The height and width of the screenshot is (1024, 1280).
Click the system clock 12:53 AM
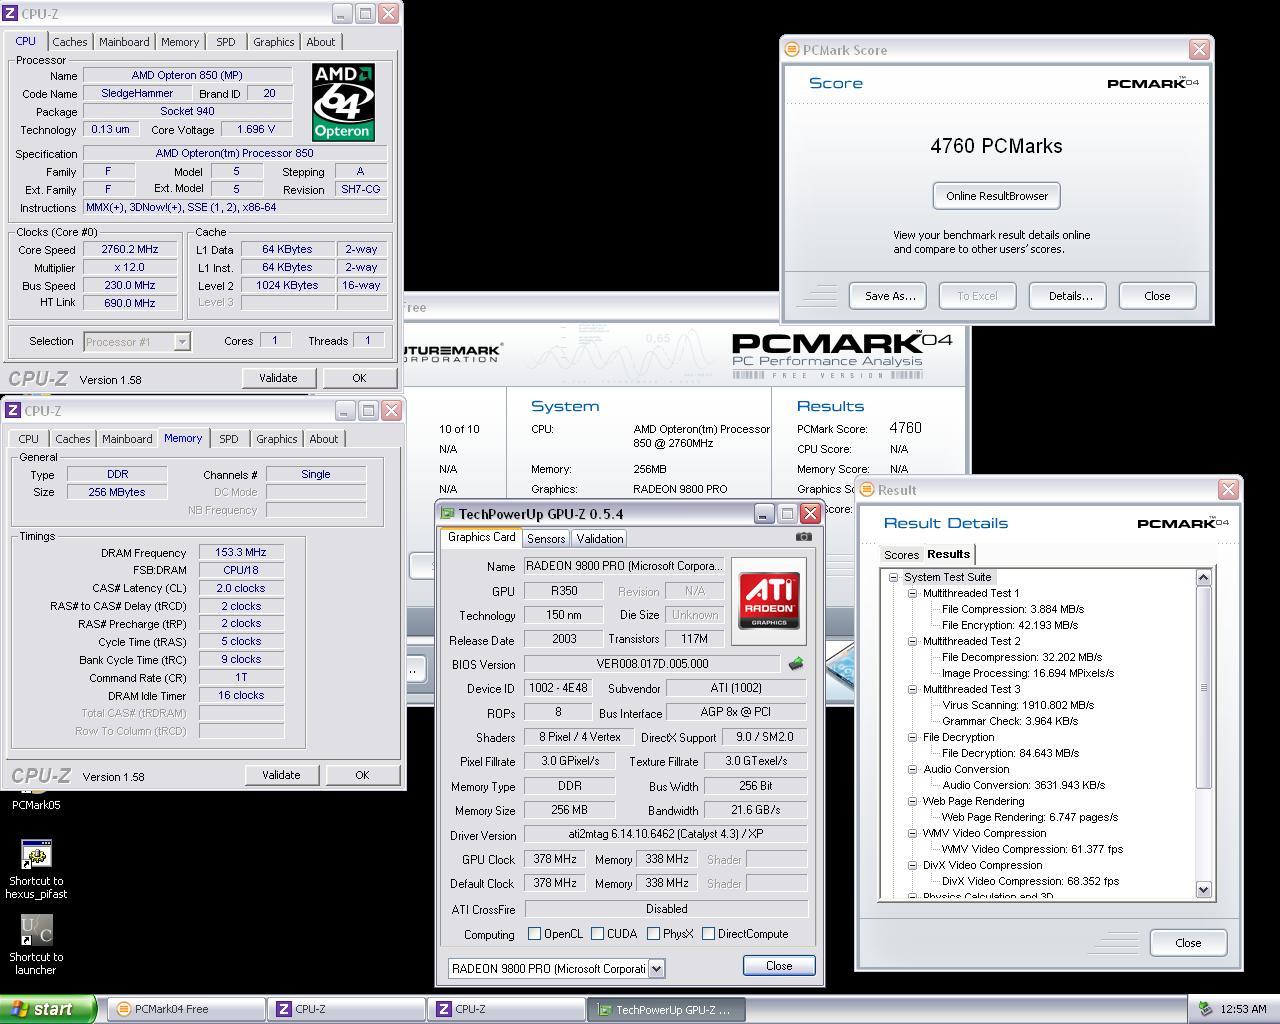coord(1243,1009)
